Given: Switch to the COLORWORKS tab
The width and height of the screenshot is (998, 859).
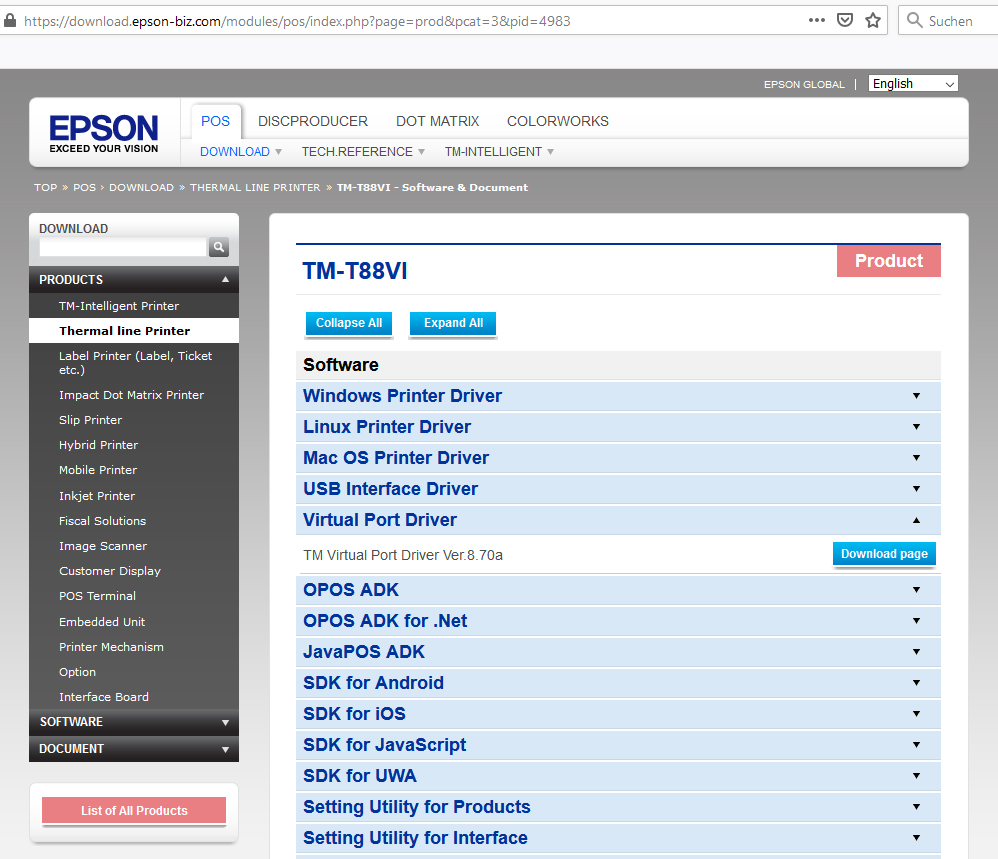Looking at the screenshot, I should click(x=558, y=122).
